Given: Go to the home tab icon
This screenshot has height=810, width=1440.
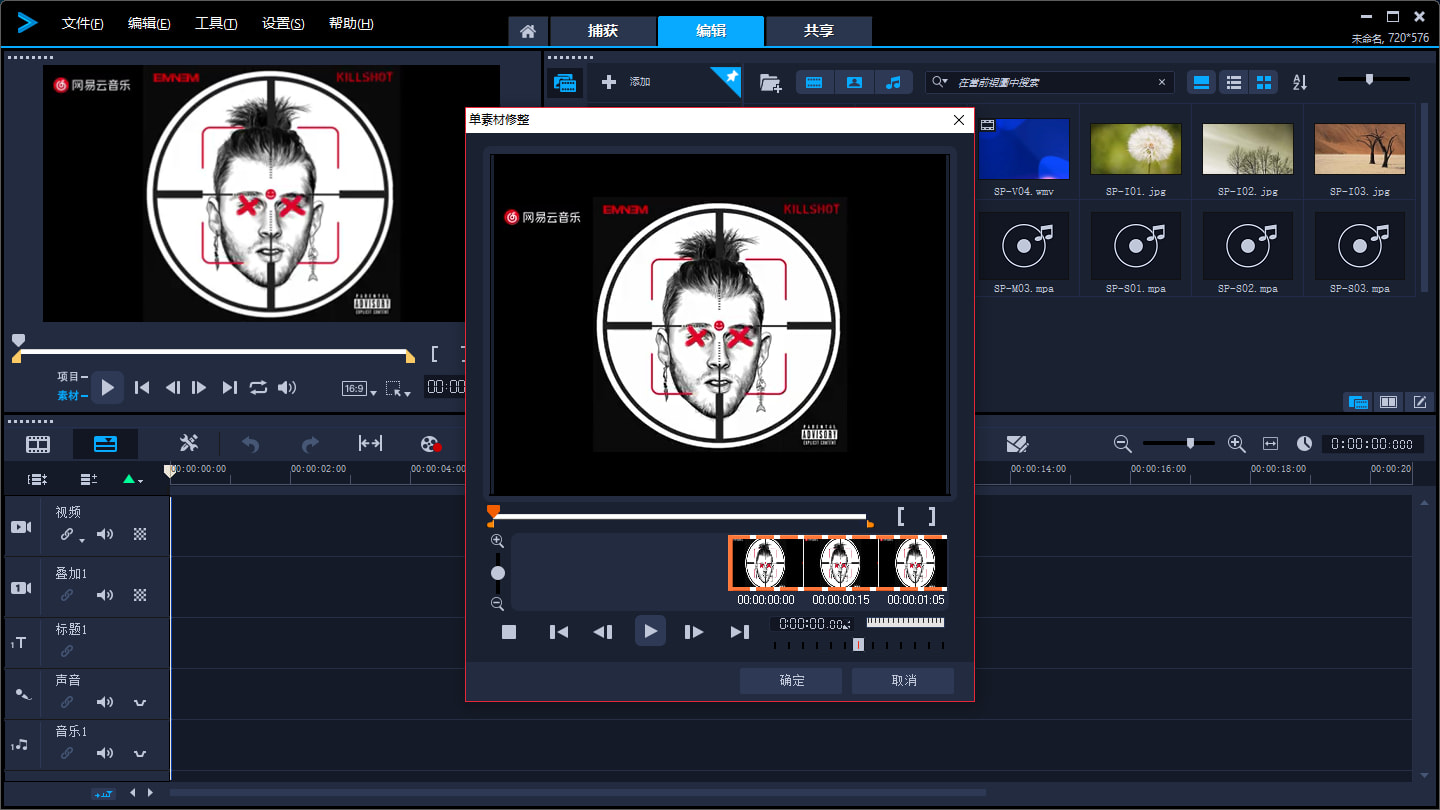Looking at the screenshot, I should 528,31.
